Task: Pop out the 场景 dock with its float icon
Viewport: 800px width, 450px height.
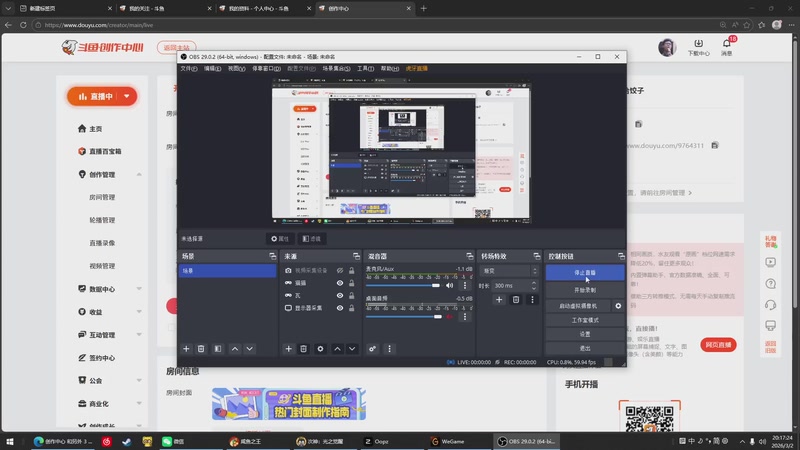Action: pos(272,256)
